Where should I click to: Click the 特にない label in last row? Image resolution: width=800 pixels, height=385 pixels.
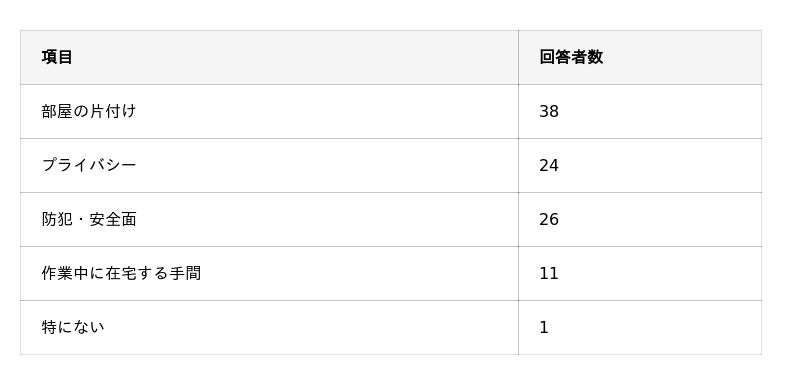click(73, 327)
